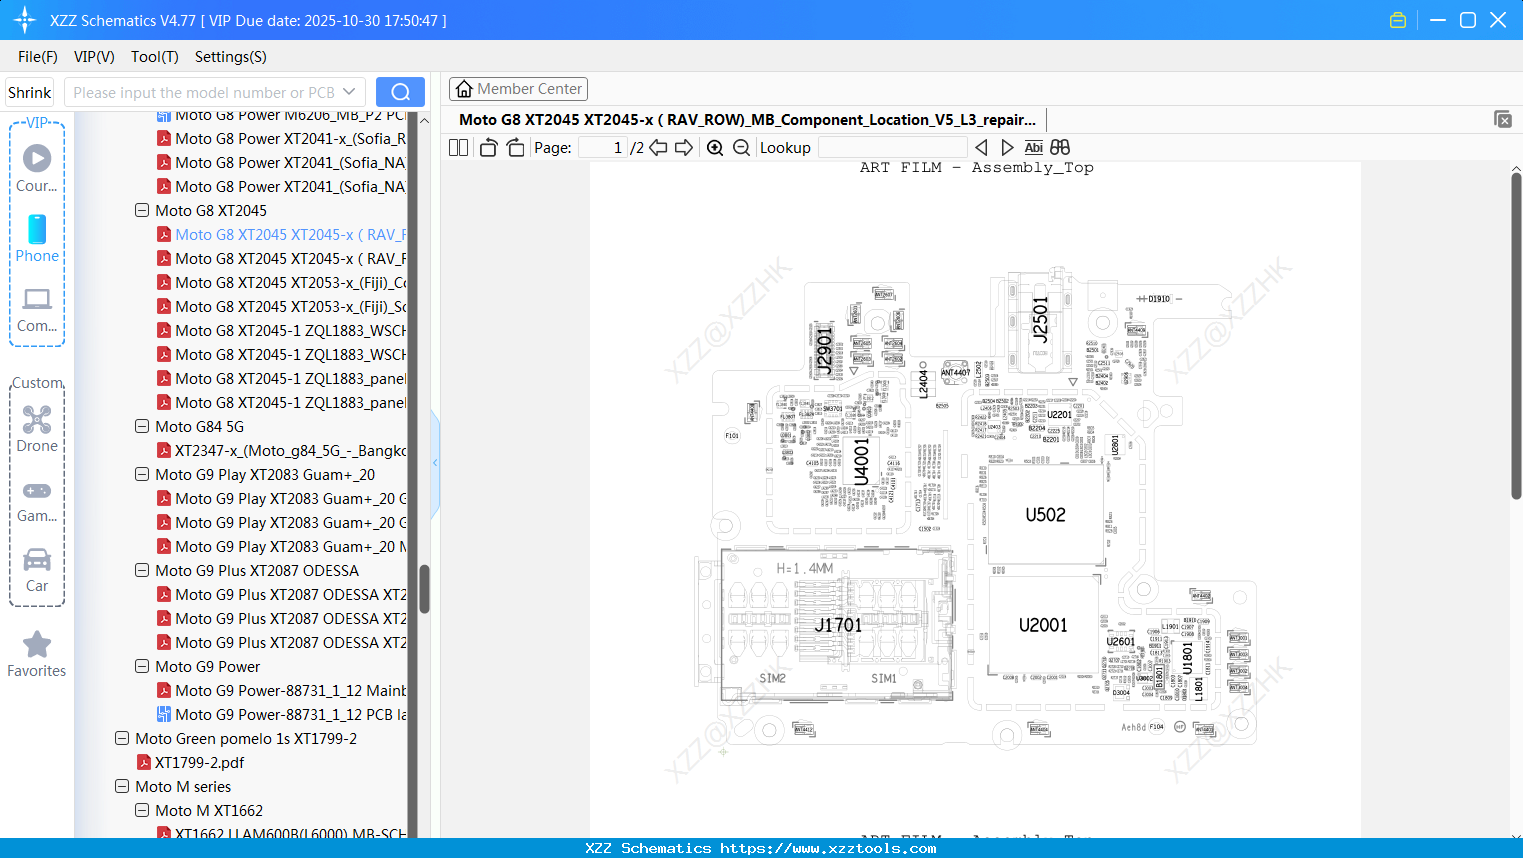This screenshot has height=858, width=1523.
Task: Click the Lookup text field
Action: [892, 148]
